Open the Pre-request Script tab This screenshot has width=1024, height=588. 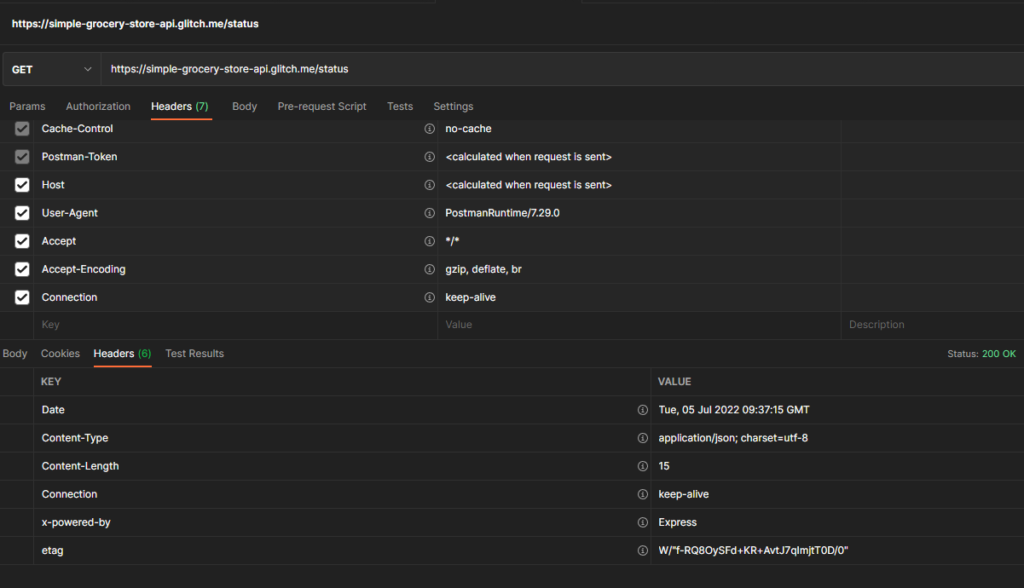322,106
